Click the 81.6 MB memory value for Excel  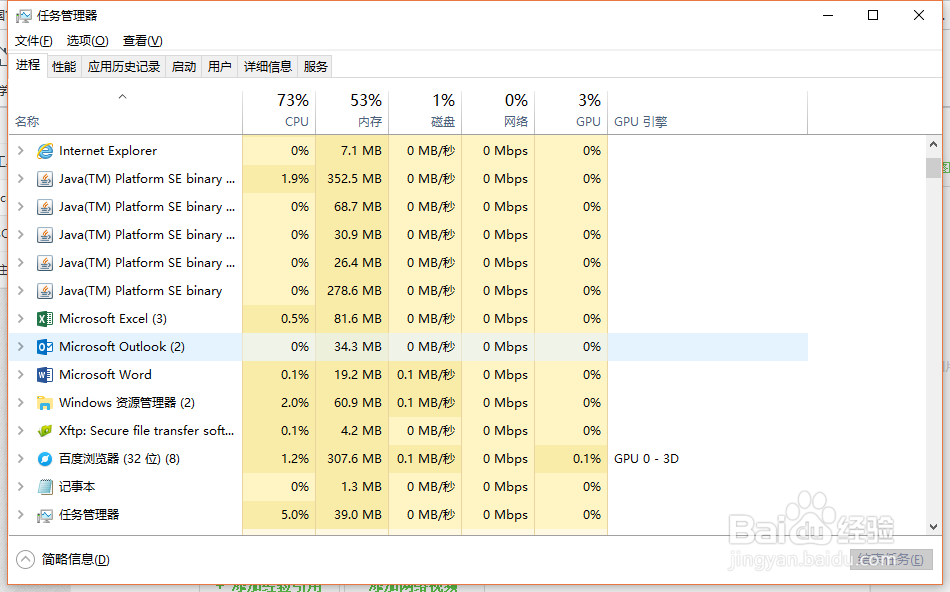(x=357, y=319)
